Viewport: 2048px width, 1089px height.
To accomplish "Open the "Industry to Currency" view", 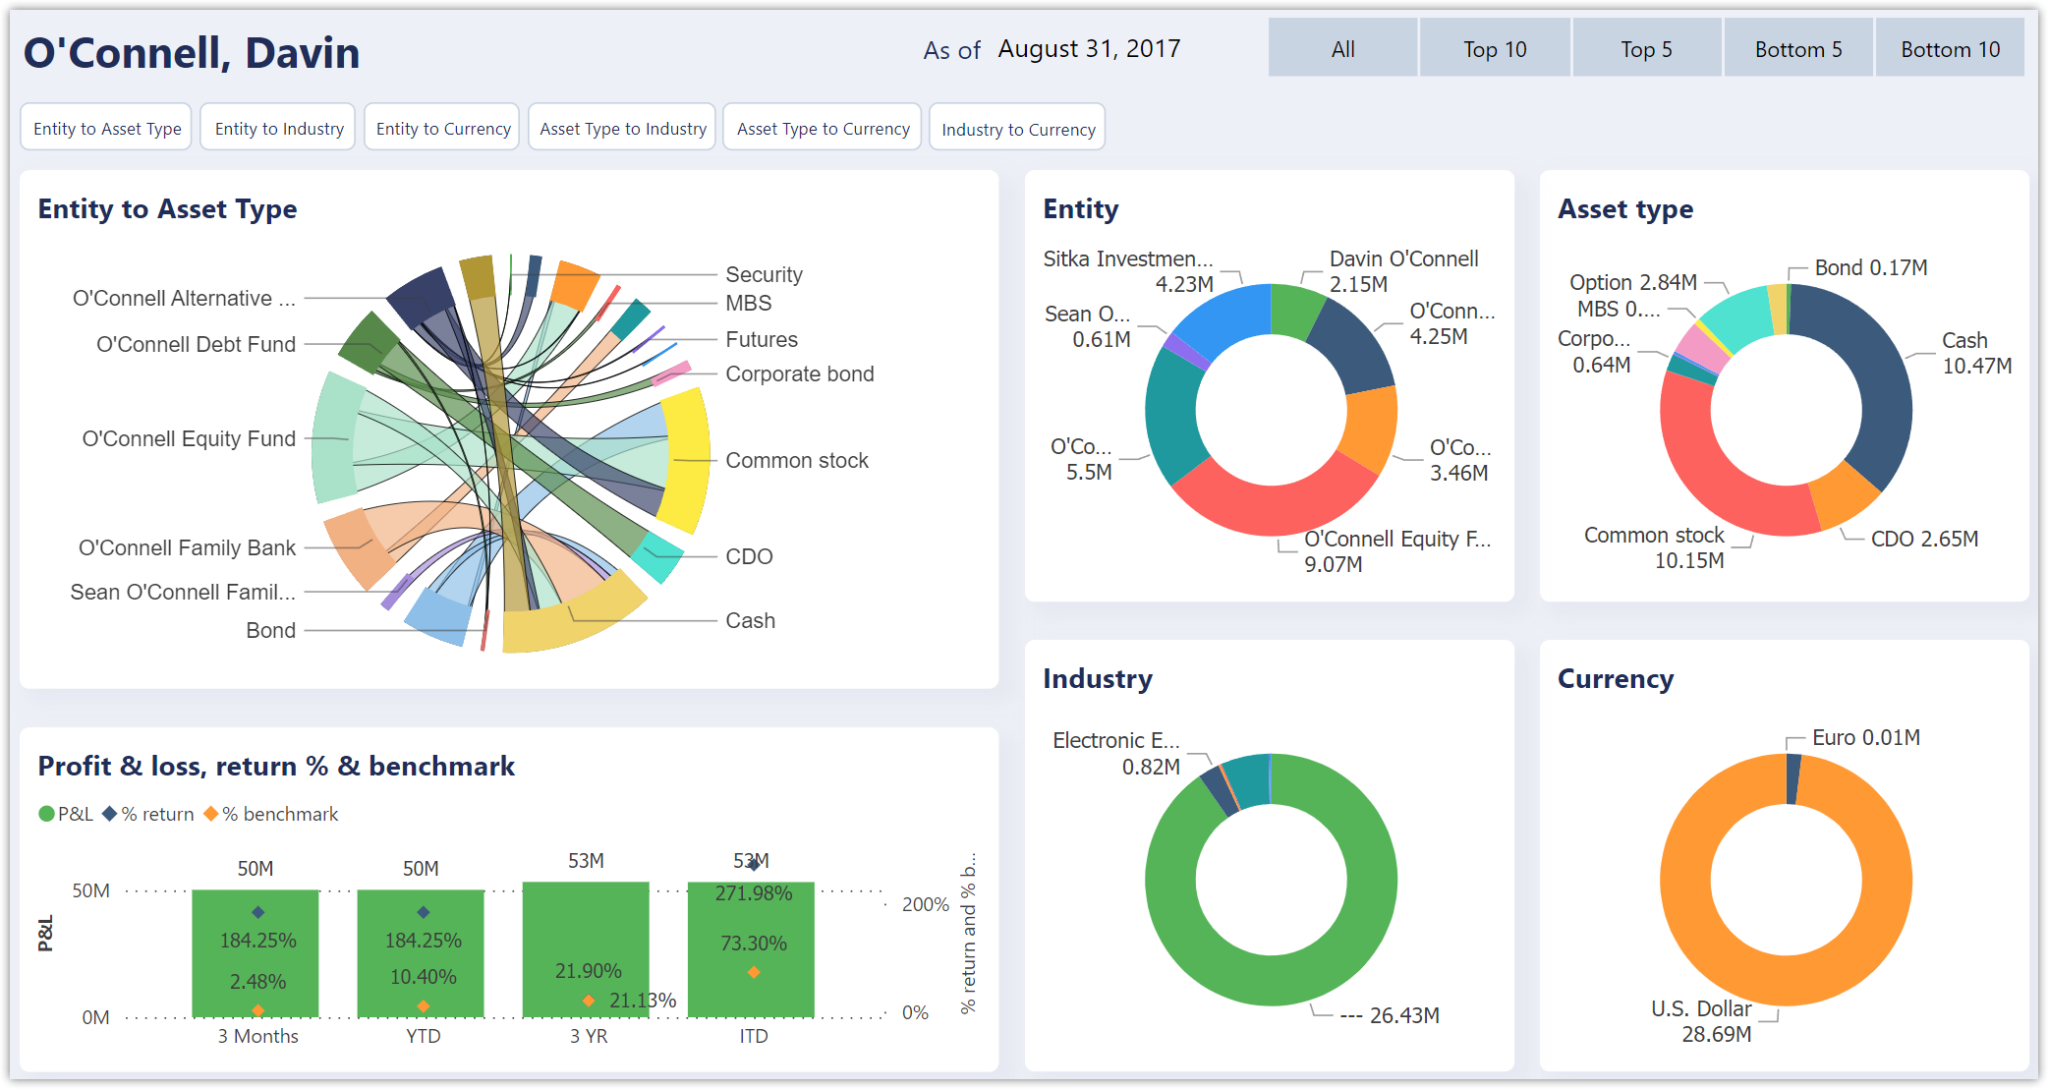I will pos(1017,127).
